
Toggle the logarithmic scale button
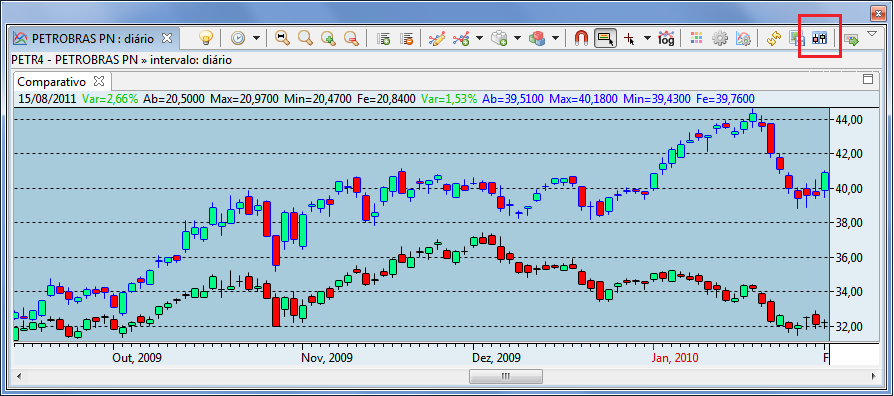click(666, 38)
